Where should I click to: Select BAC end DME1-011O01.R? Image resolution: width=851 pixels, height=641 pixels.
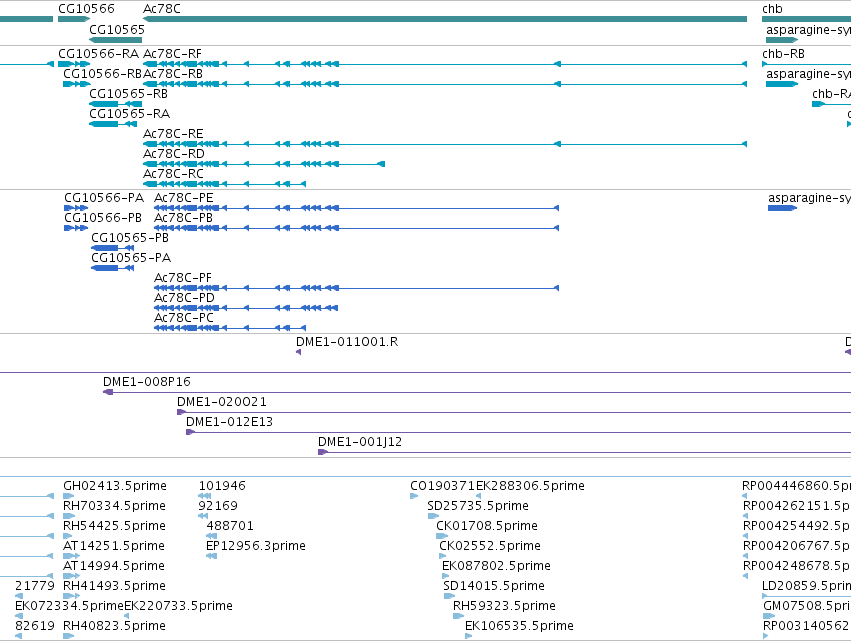tap(299, 352)
